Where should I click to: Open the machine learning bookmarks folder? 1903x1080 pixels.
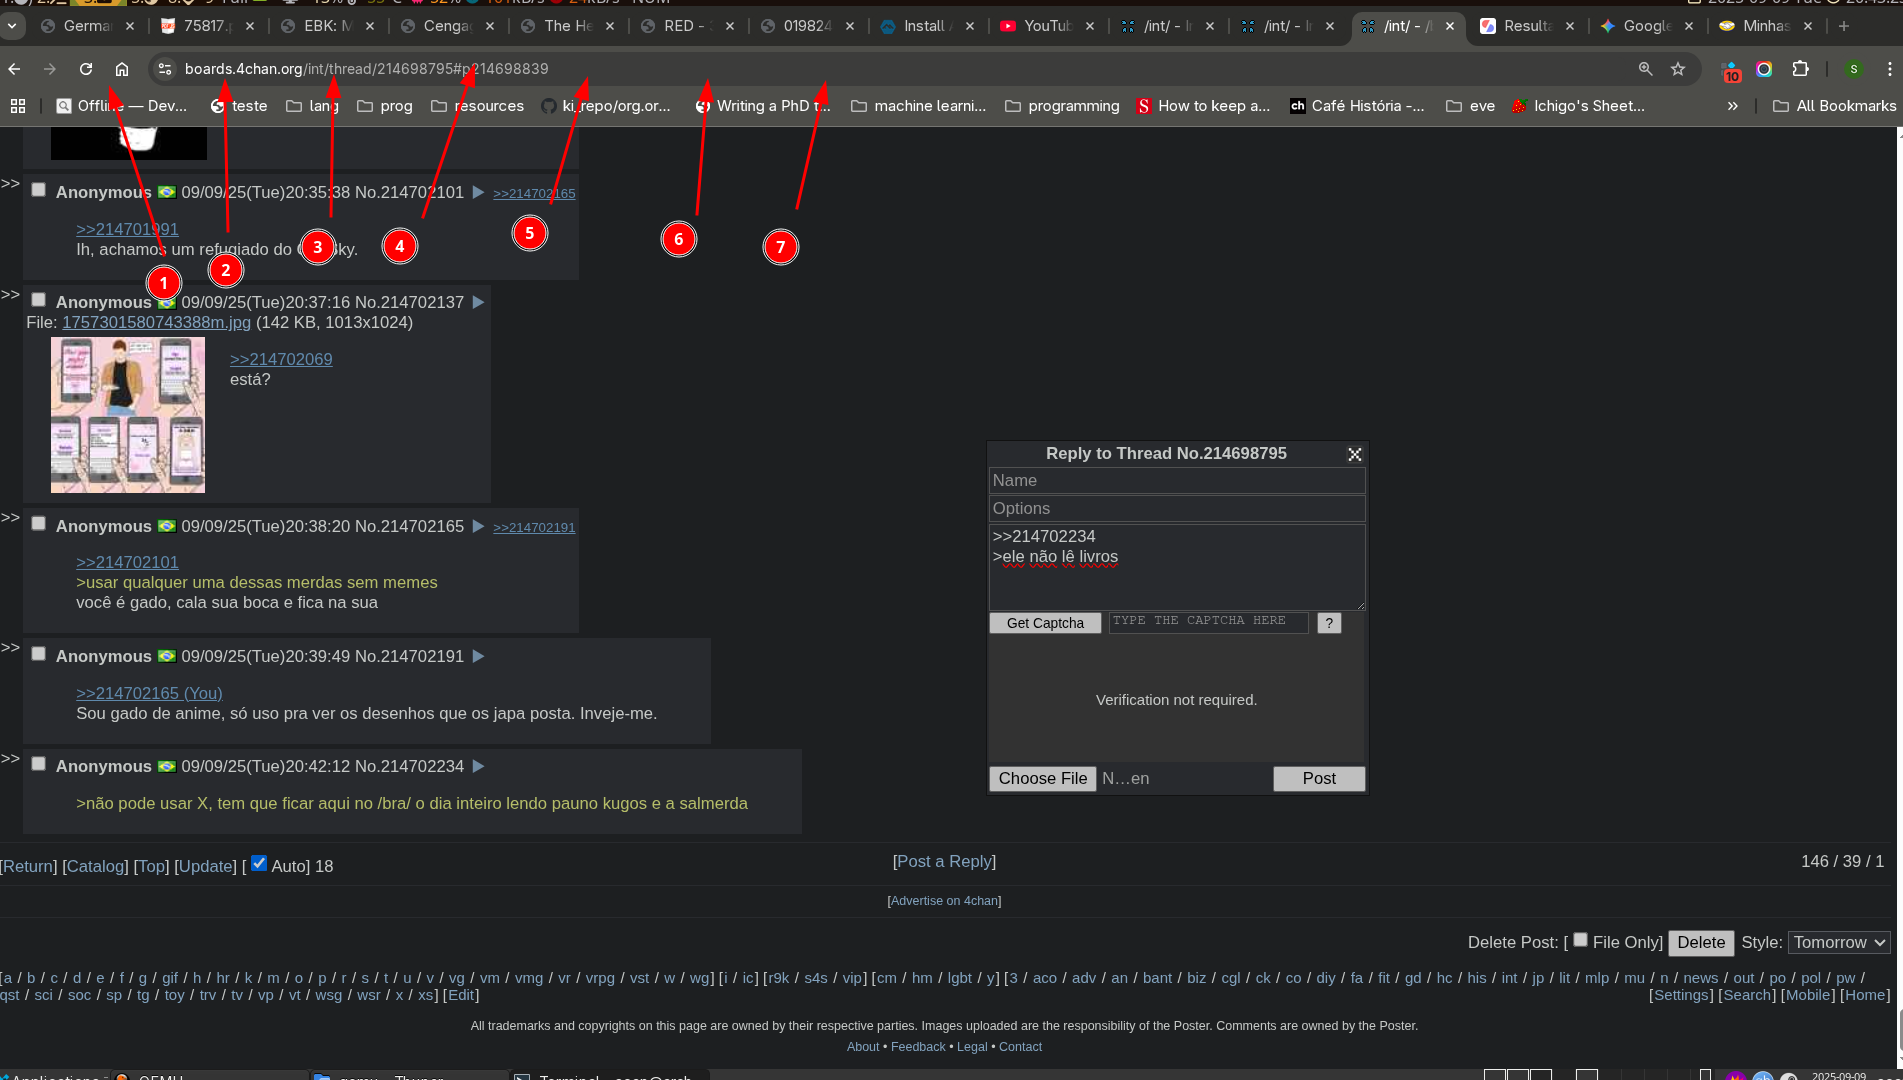tap(918, 106)
